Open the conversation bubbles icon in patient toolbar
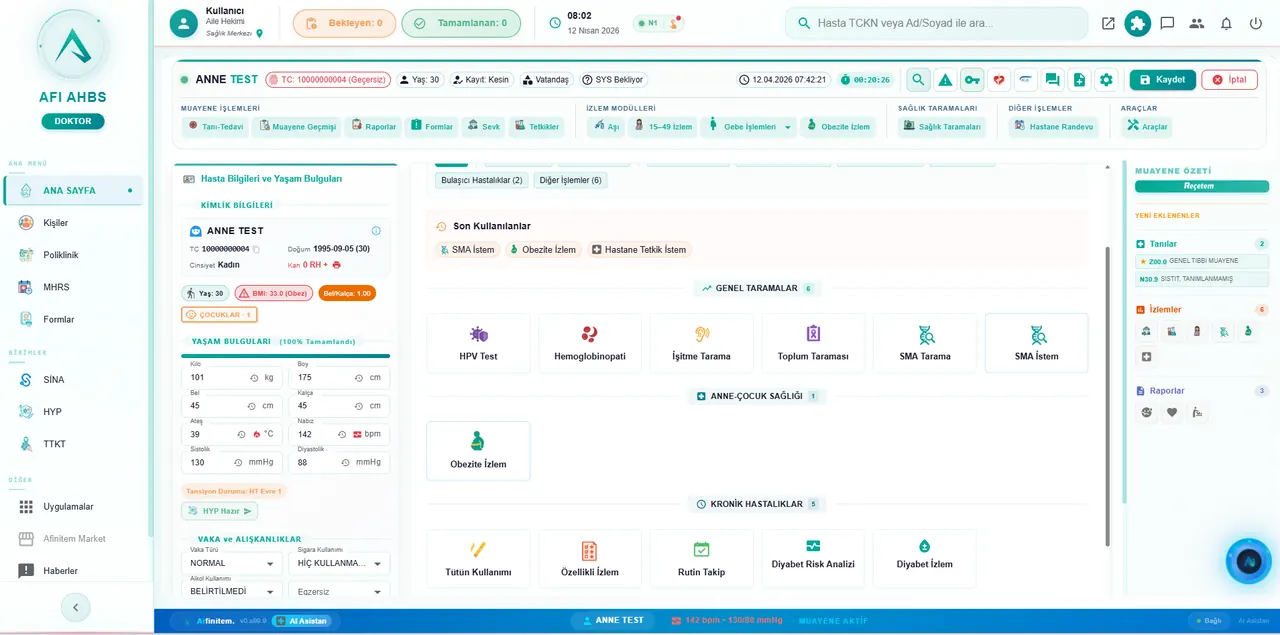The image size is (1280, 635). 1052,80
